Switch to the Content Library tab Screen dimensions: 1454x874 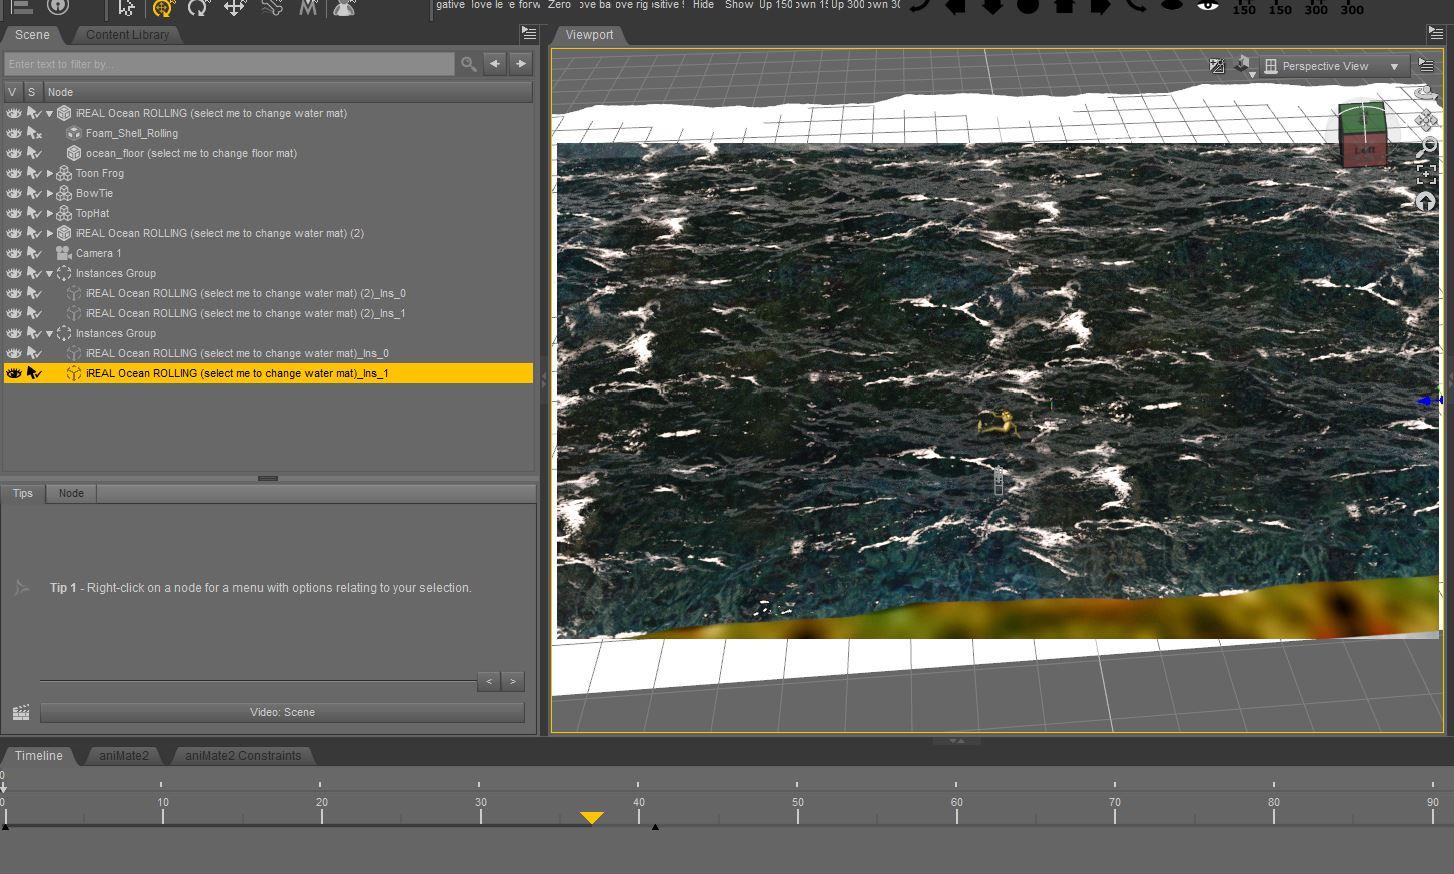127,34
